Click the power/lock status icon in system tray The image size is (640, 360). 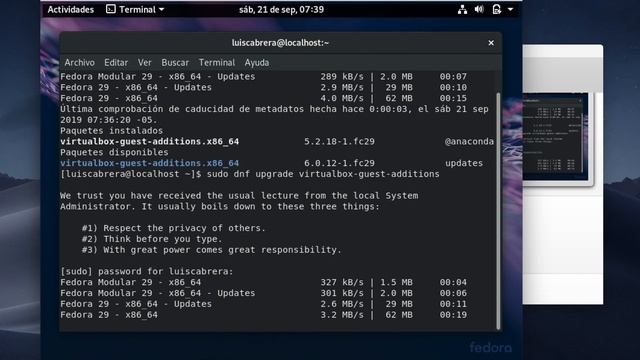pyautogui.click(x=496, y=9)
